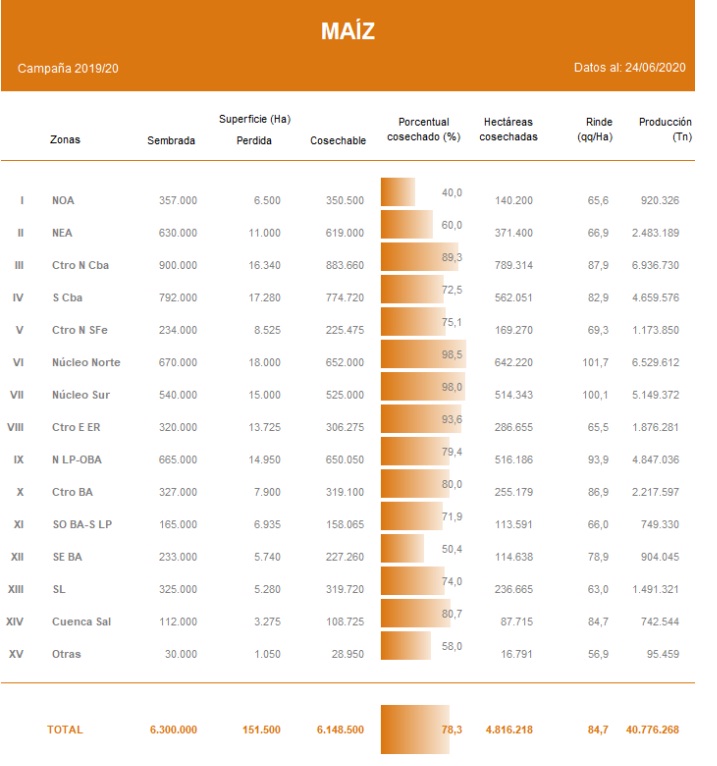Click the SE BA 50,4 percent bar
Screen dimensions: 717x766
point(402,549)
